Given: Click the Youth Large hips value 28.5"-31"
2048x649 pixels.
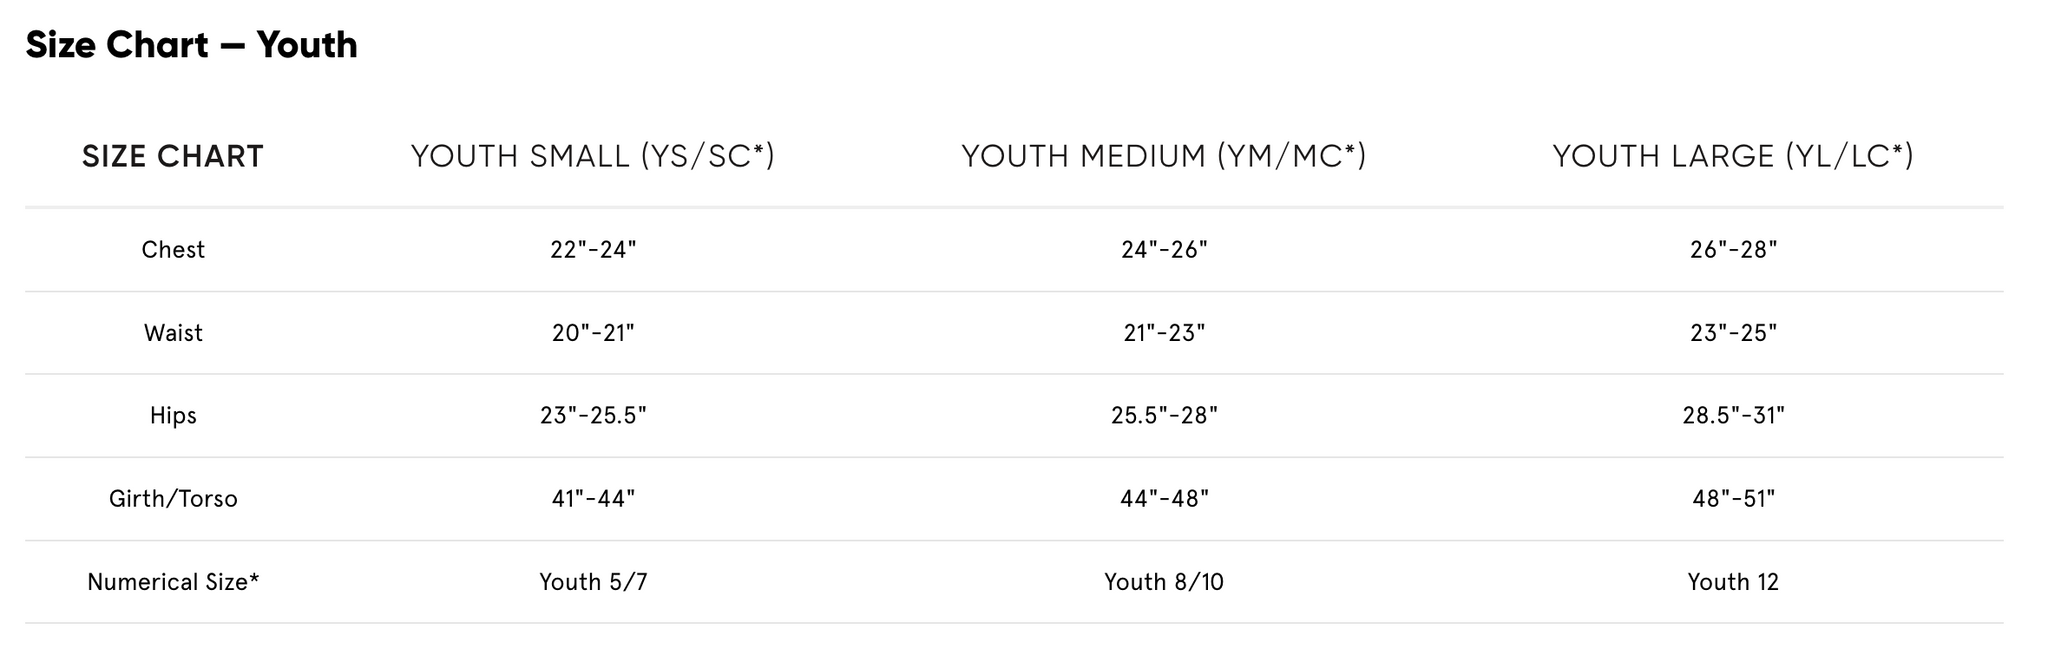Looking at the screenshot, I should (1733, 416).
